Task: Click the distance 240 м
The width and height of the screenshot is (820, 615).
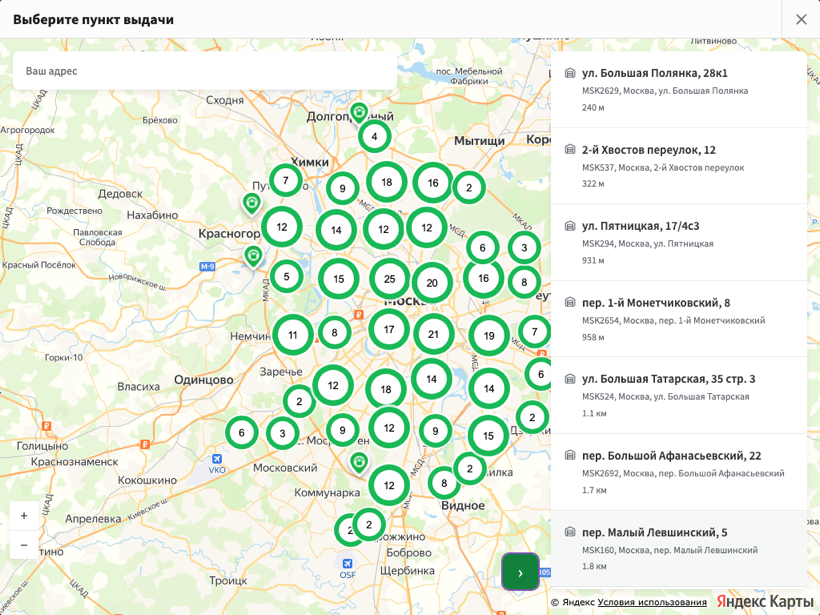Action: click(x=593, y=108)
